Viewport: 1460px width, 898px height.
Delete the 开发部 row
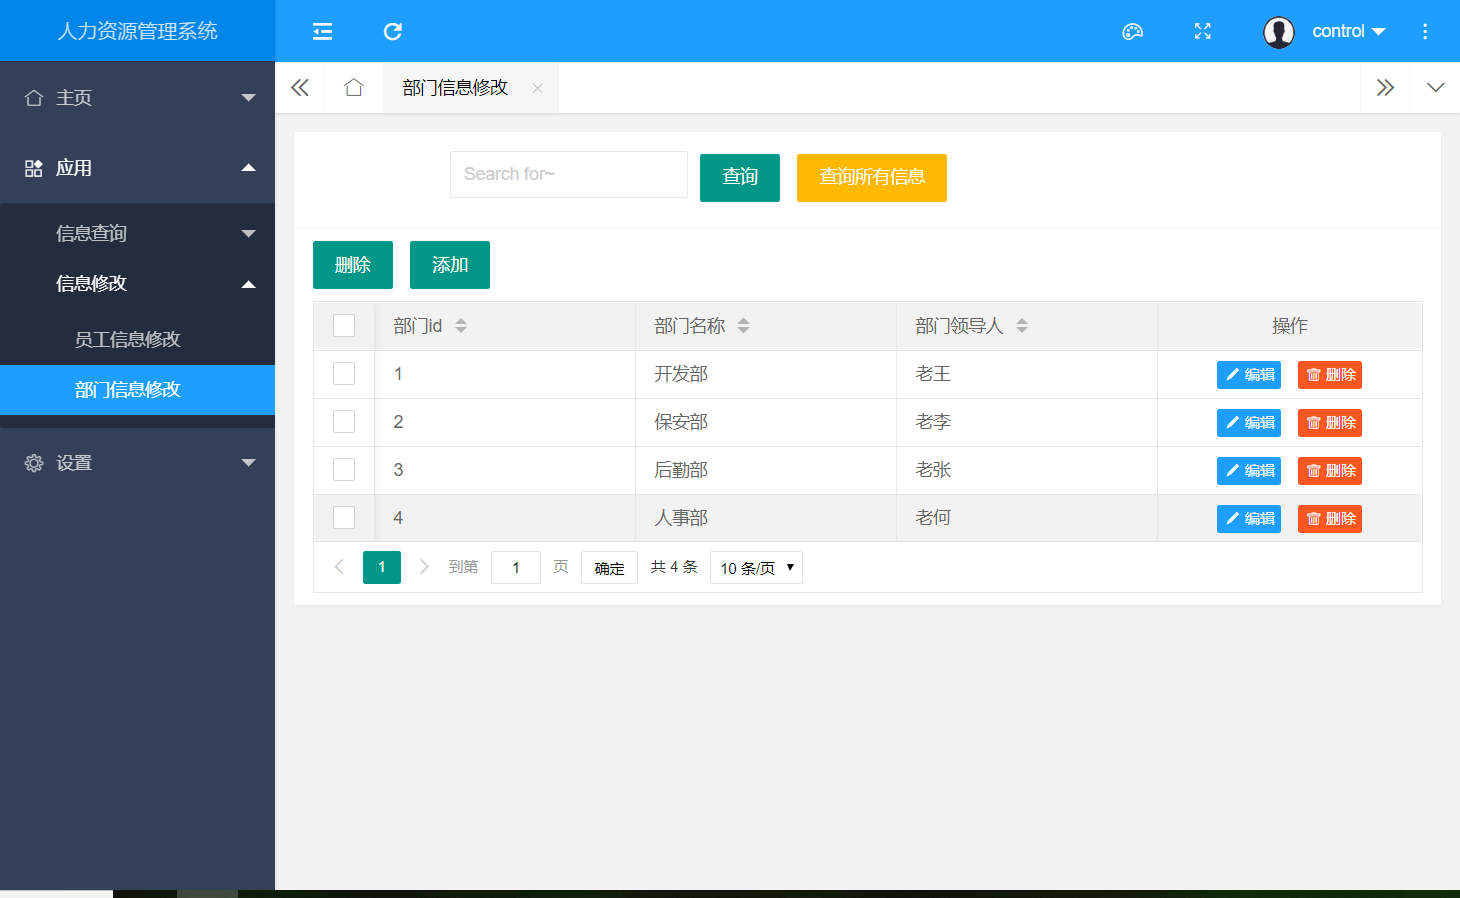point(1330,375)
